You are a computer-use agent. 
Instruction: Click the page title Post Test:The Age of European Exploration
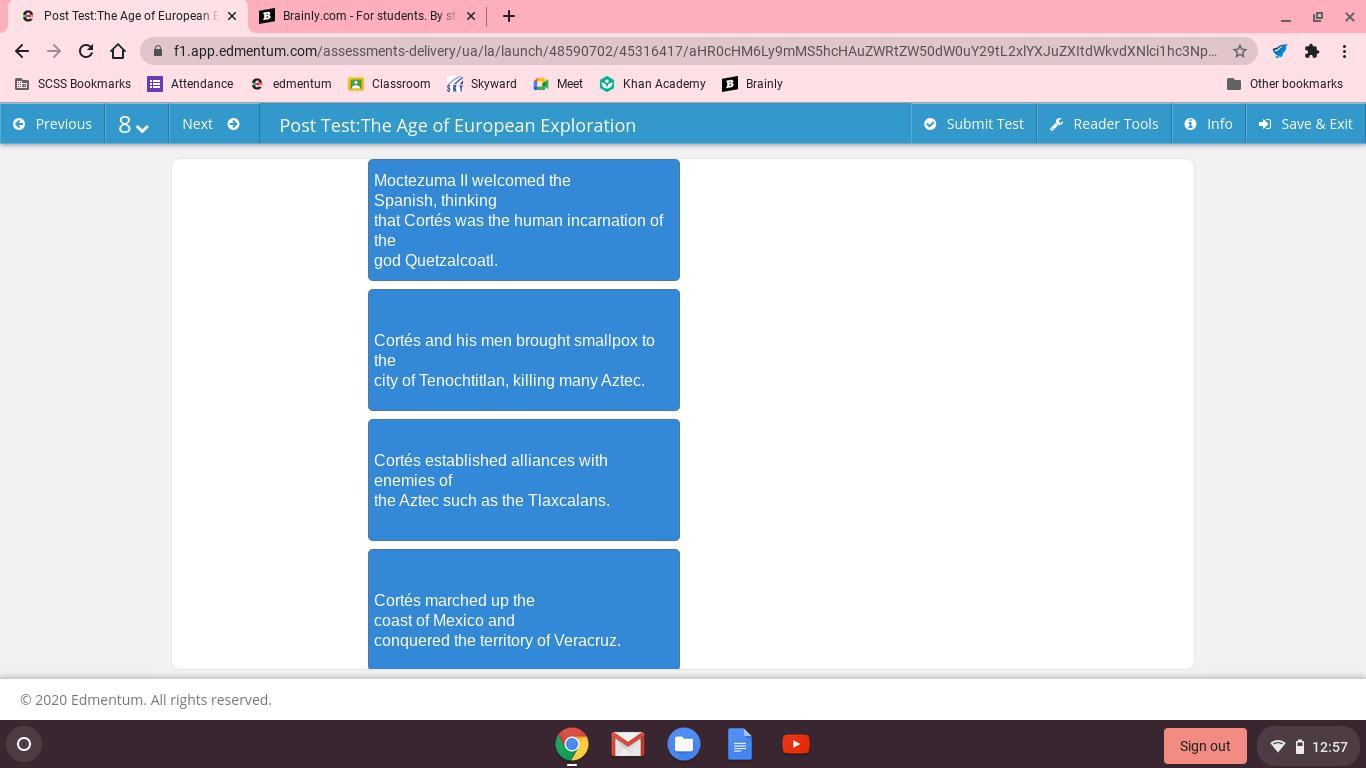click(x=457, y=125)
